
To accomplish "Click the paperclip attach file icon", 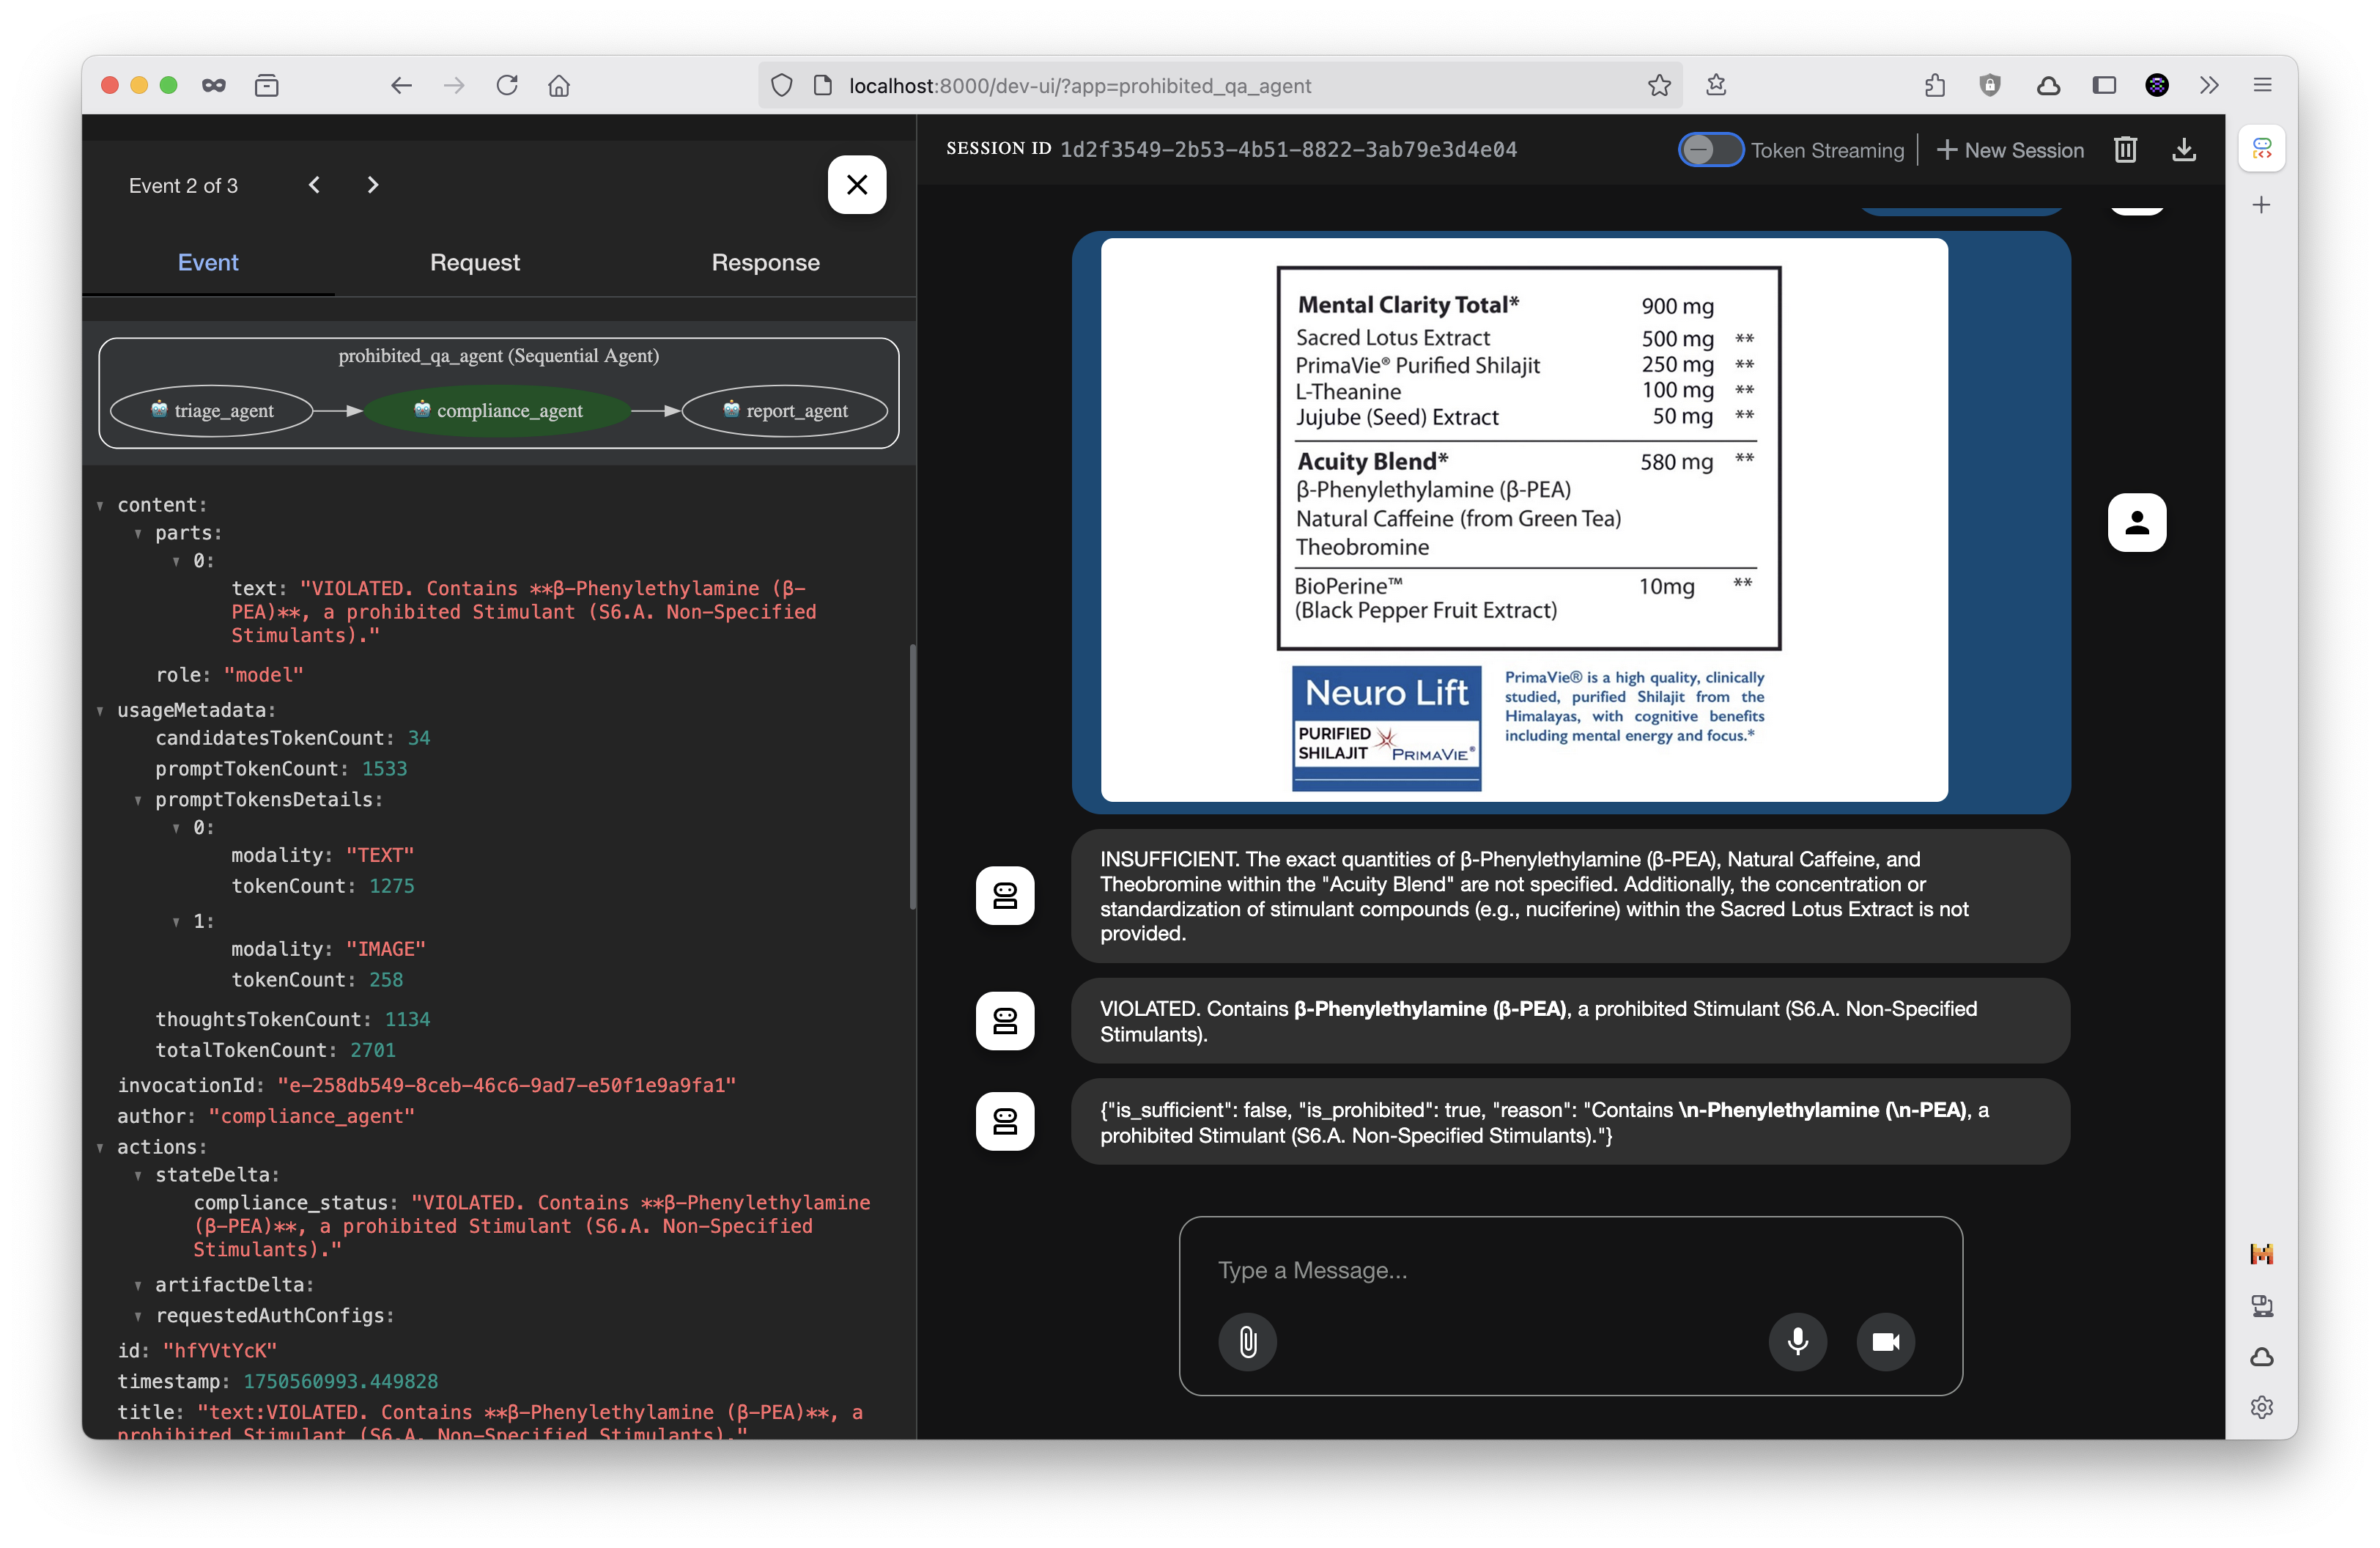I will [1247, 1341].
